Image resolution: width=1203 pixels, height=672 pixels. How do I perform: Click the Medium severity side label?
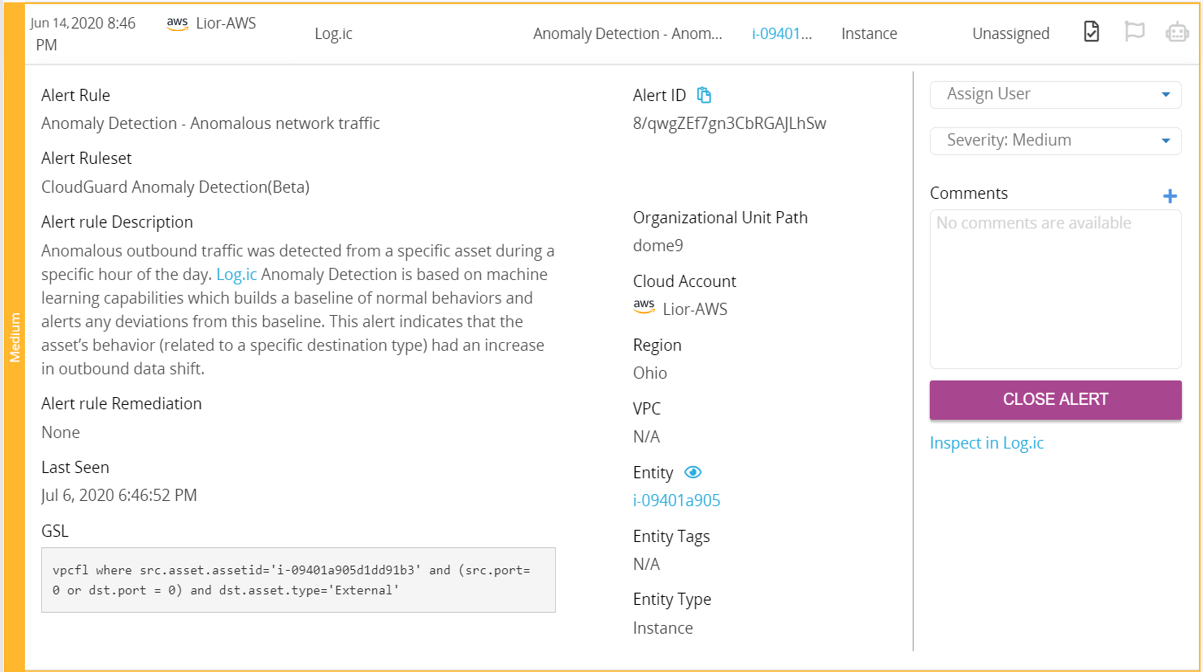(x=15, y=337)
